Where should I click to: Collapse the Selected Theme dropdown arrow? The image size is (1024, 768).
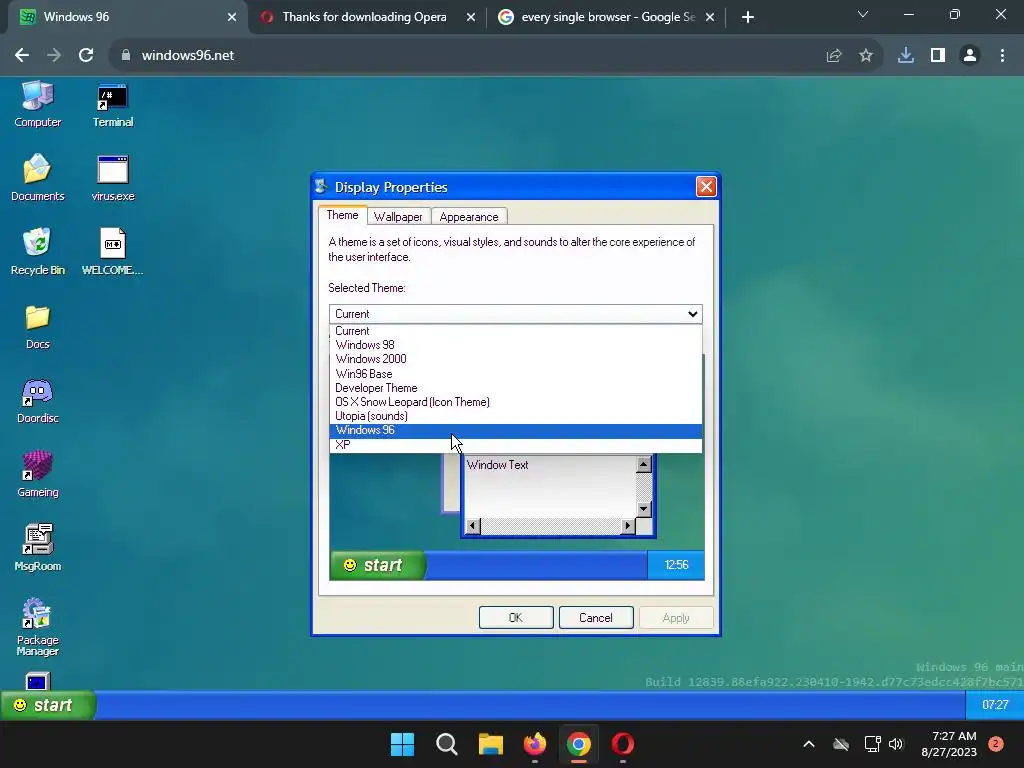[692, 314]
